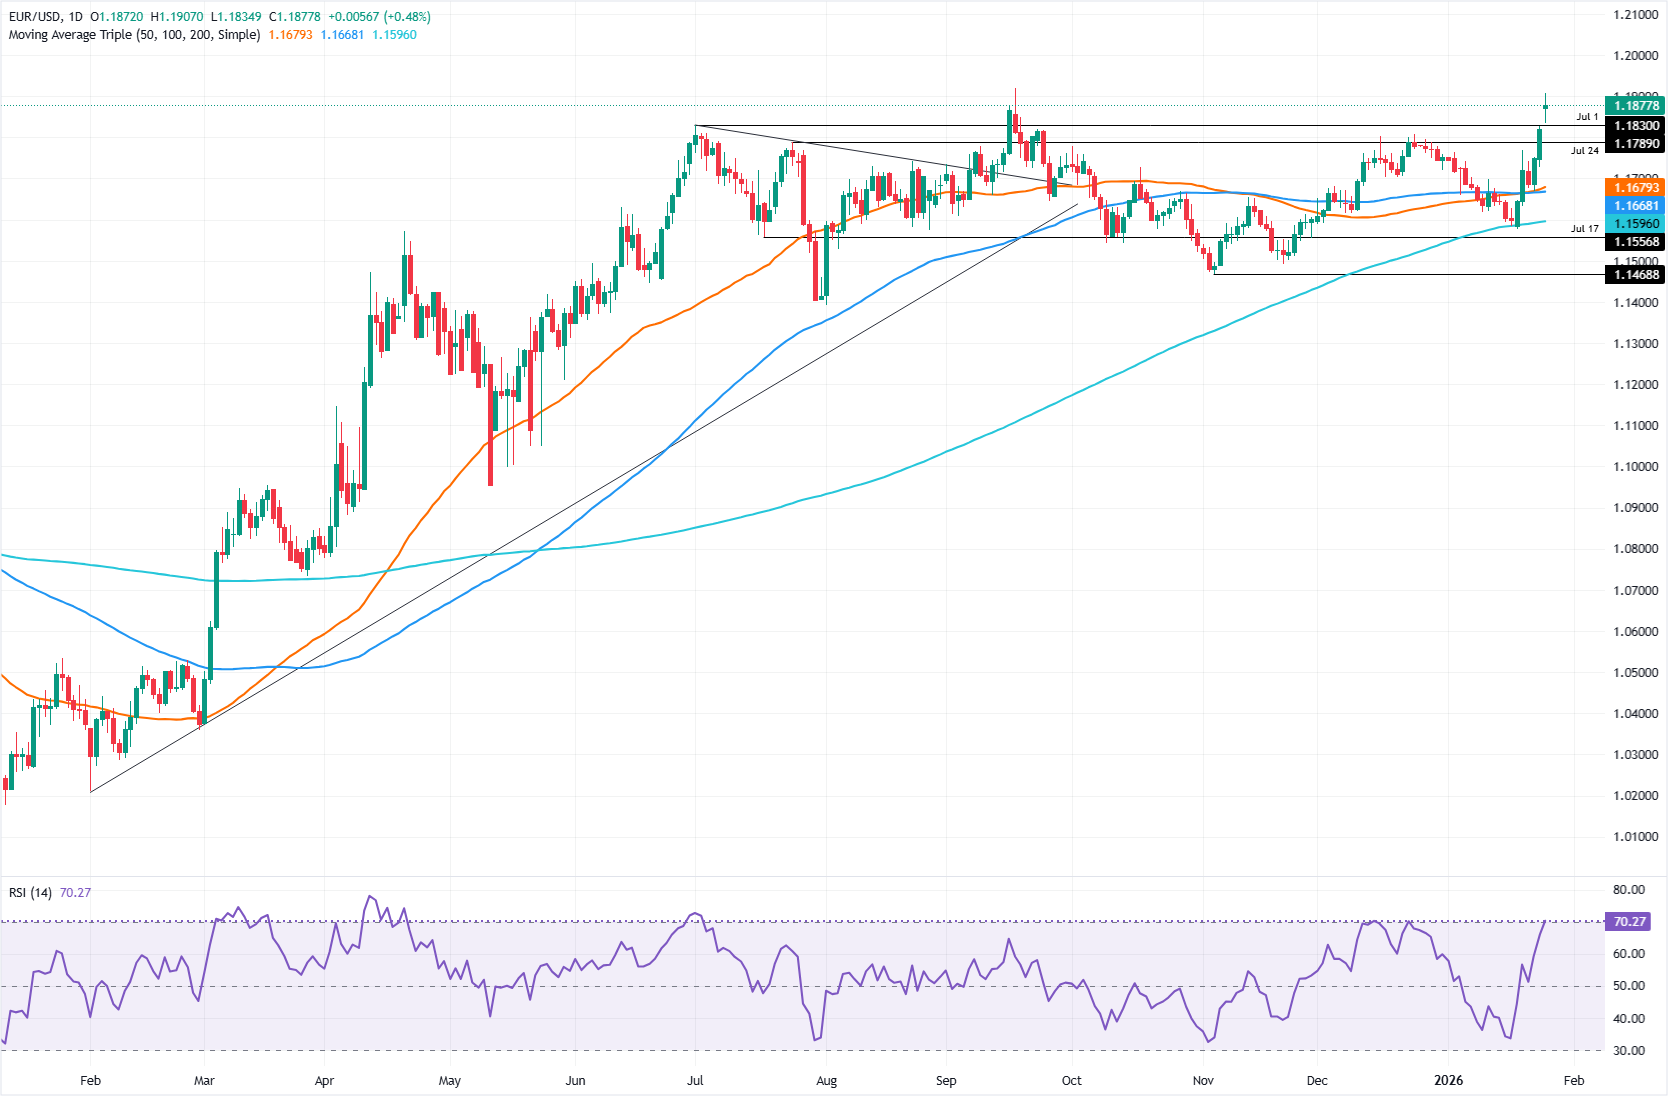The image size is (1668, 1096).
Task: Click the 2026 label on time axis
Action: 1448,1080
